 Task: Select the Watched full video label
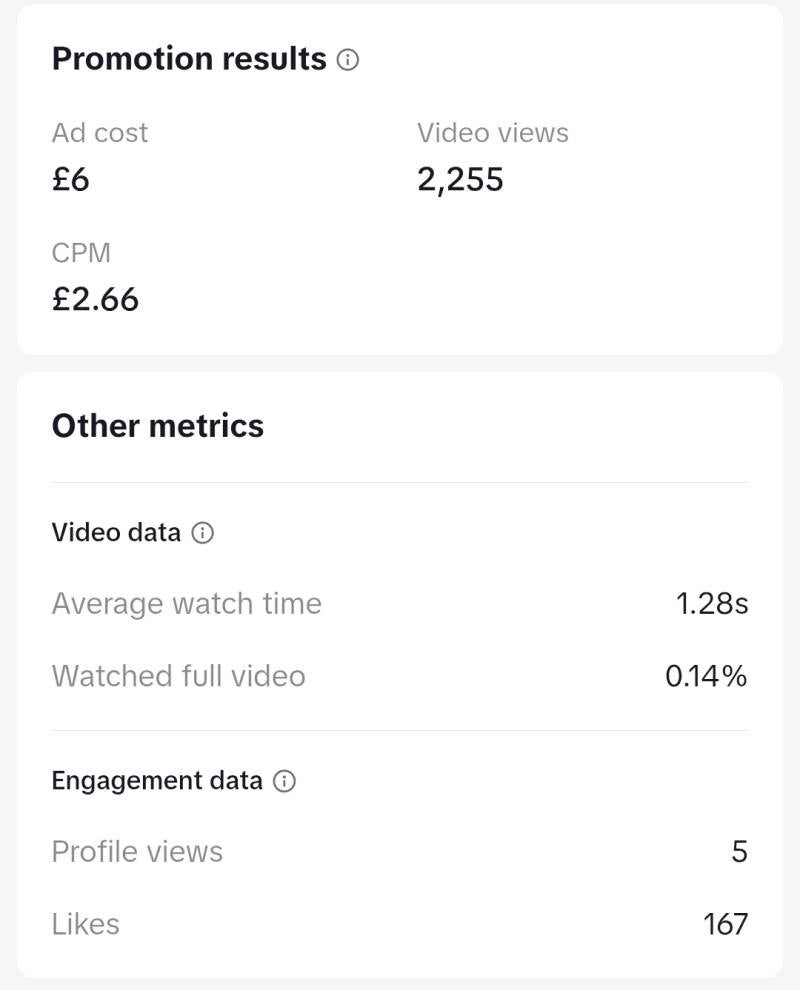pos(179,676)
